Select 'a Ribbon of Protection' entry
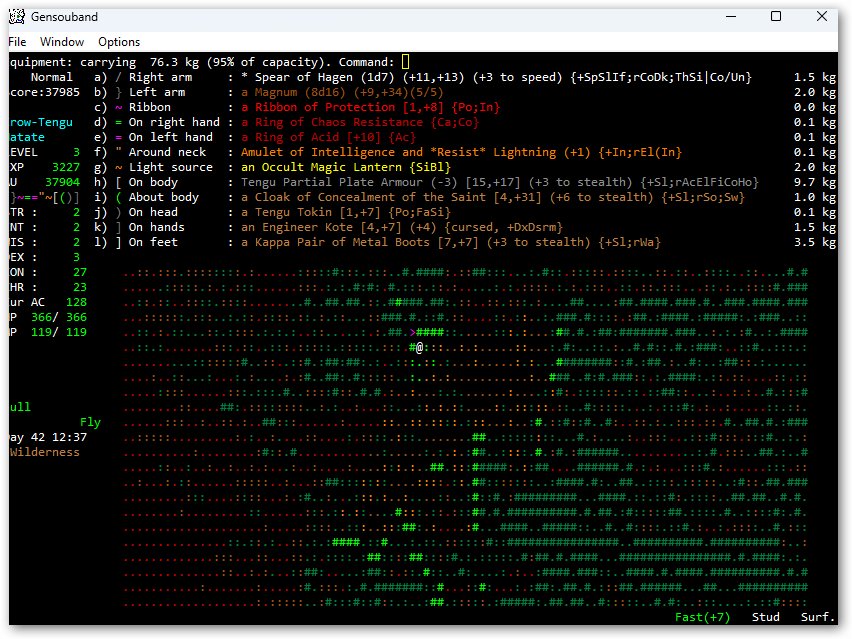Viewport: 852px width, 639px height. 370,107
